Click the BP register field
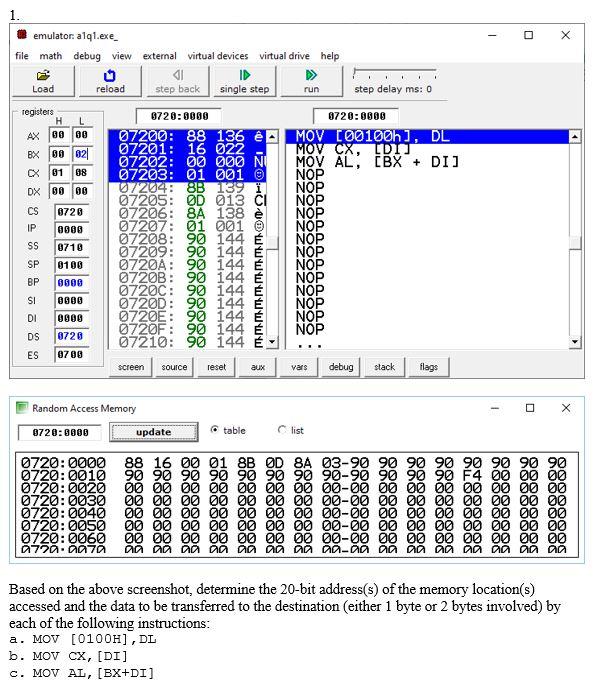The width and height of the screenshot is (601, 682). pos(71,283)
